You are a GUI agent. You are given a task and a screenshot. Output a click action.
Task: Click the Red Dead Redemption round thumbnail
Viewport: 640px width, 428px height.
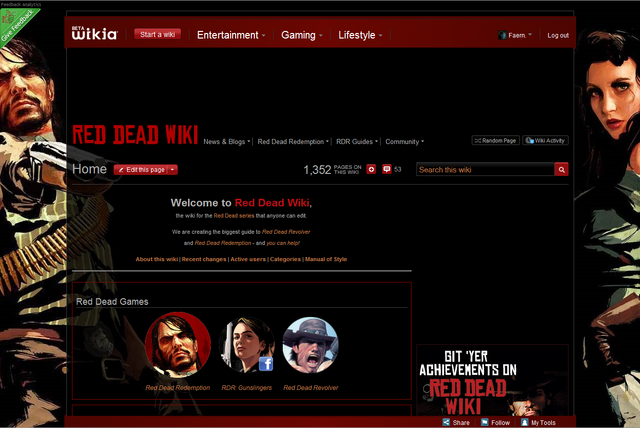tap(178, 345)
